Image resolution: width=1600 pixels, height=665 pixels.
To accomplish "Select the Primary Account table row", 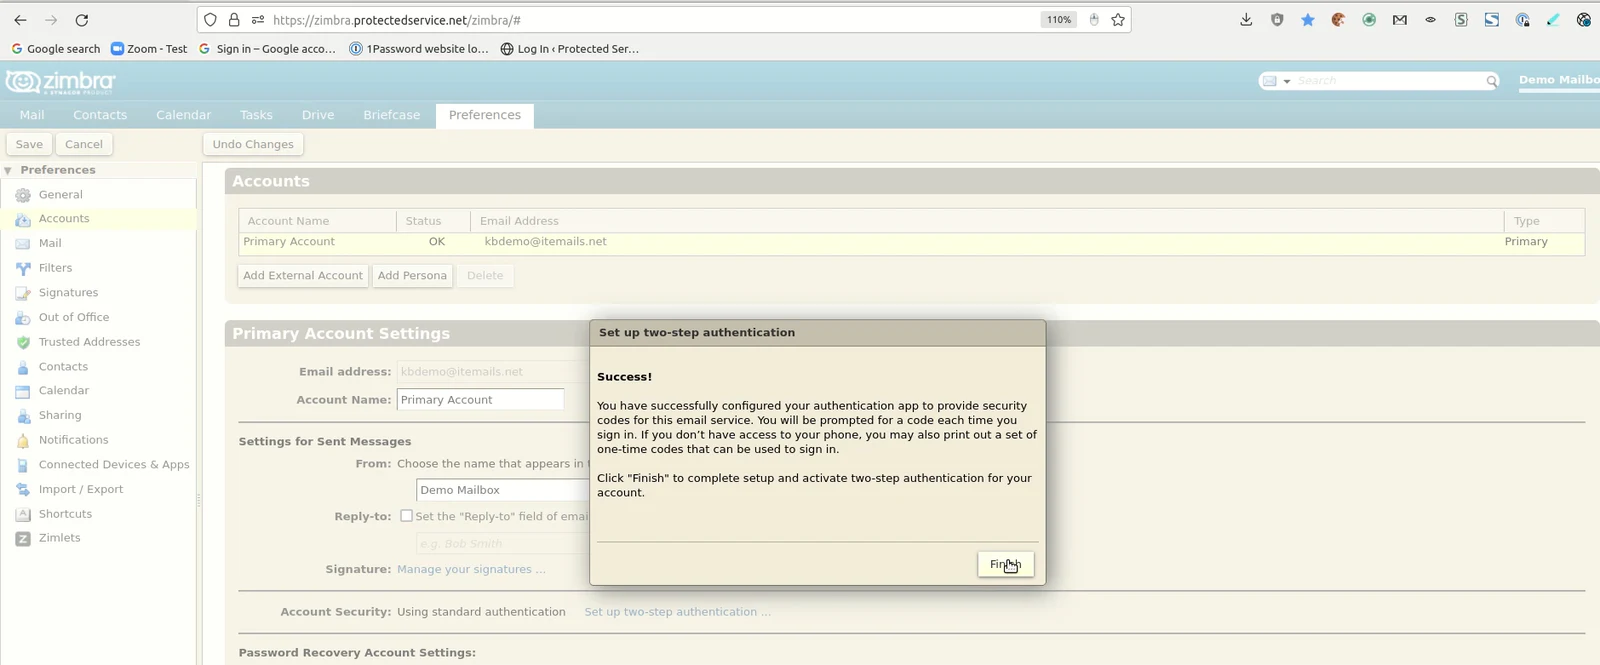I will (x=911, y=242).
